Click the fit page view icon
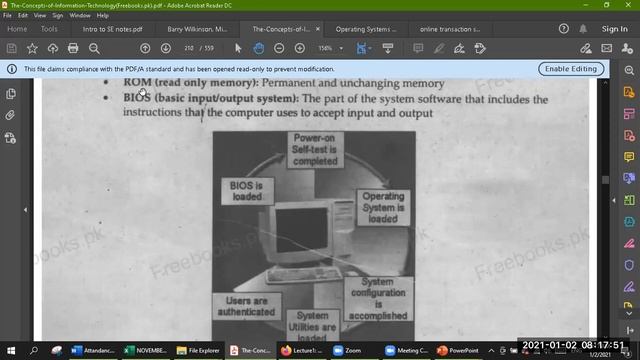Screen dimensions: 640x360 (361, 49)
